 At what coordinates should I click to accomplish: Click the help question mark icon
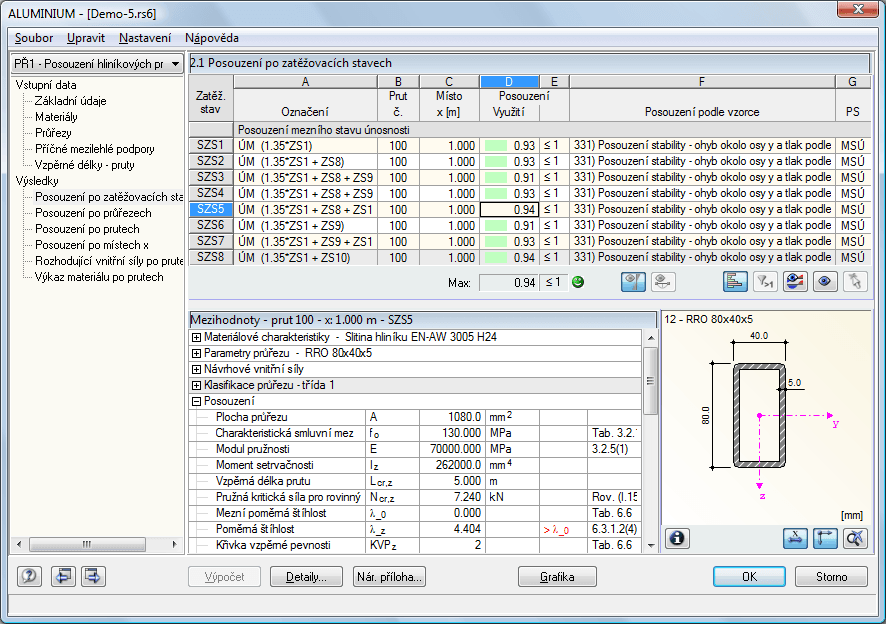pos(29,577)
